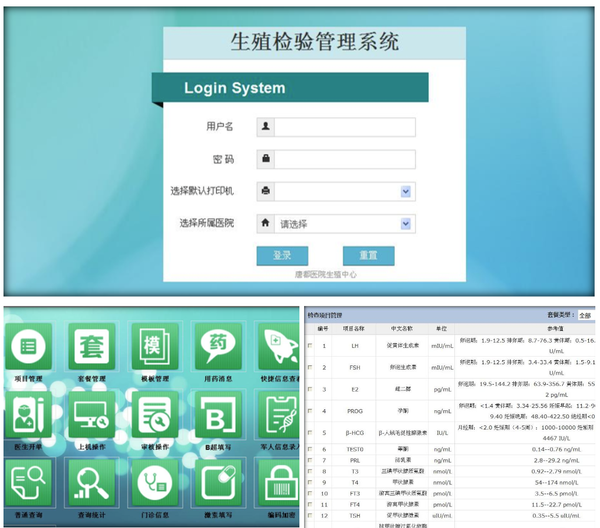Tick the checkbox for LH row

(309, 345)
